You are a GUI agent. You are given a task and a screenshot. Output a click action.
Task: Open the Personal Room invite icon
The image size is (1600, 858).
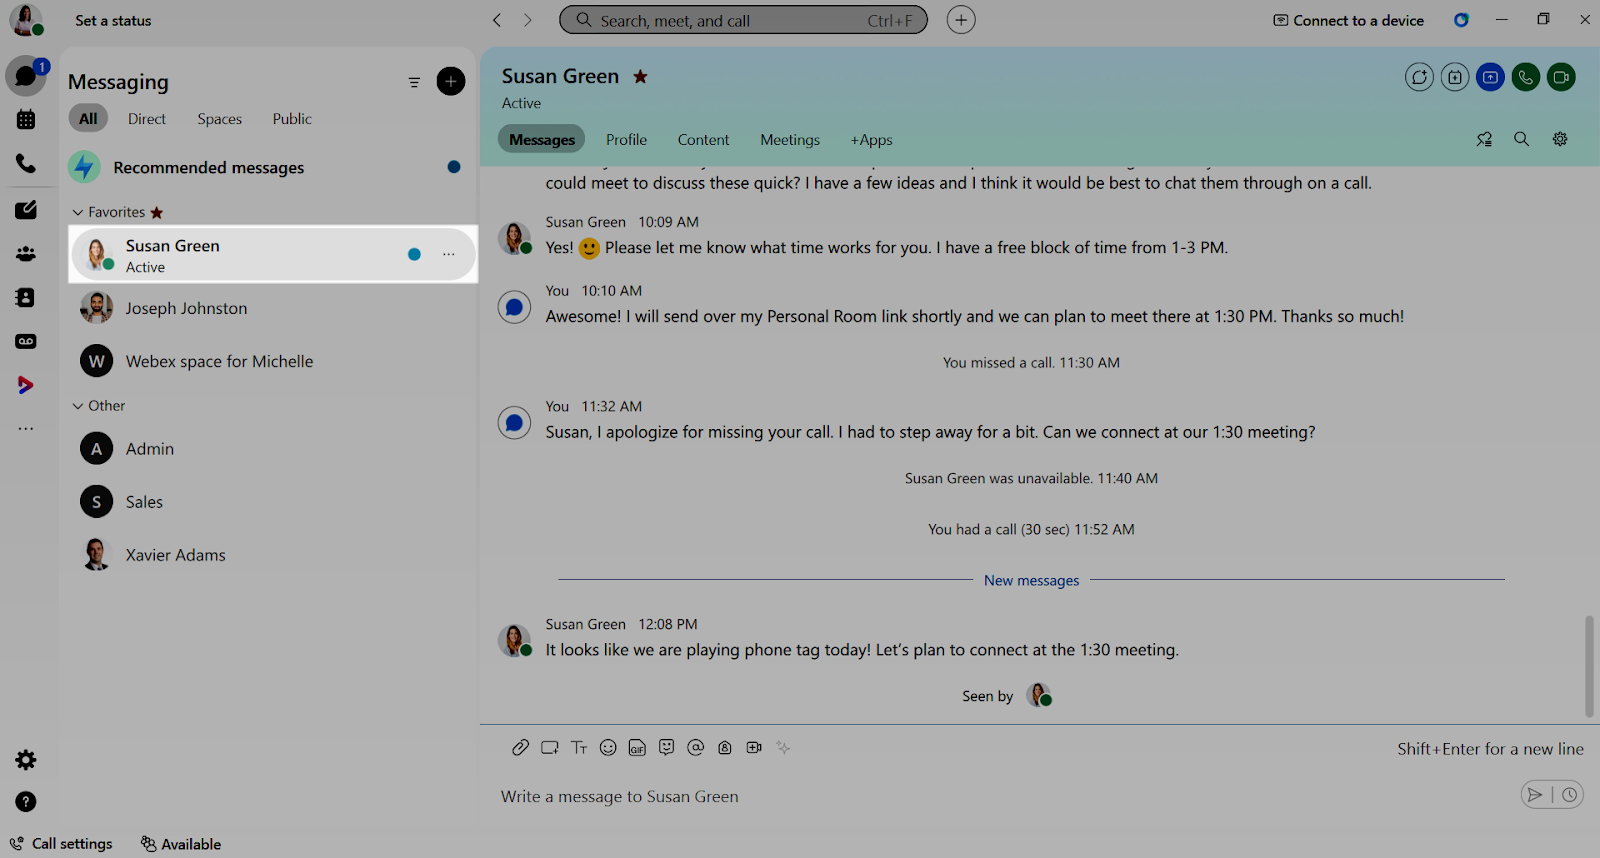click(725, 748)
